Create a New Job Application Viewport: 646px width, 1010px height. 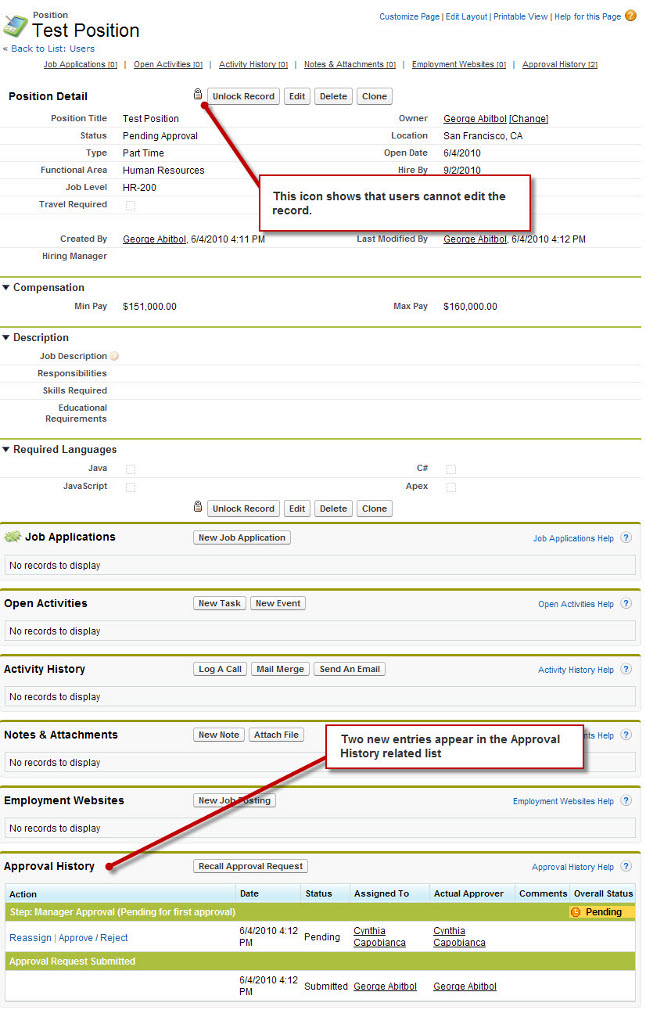[242, 537]
